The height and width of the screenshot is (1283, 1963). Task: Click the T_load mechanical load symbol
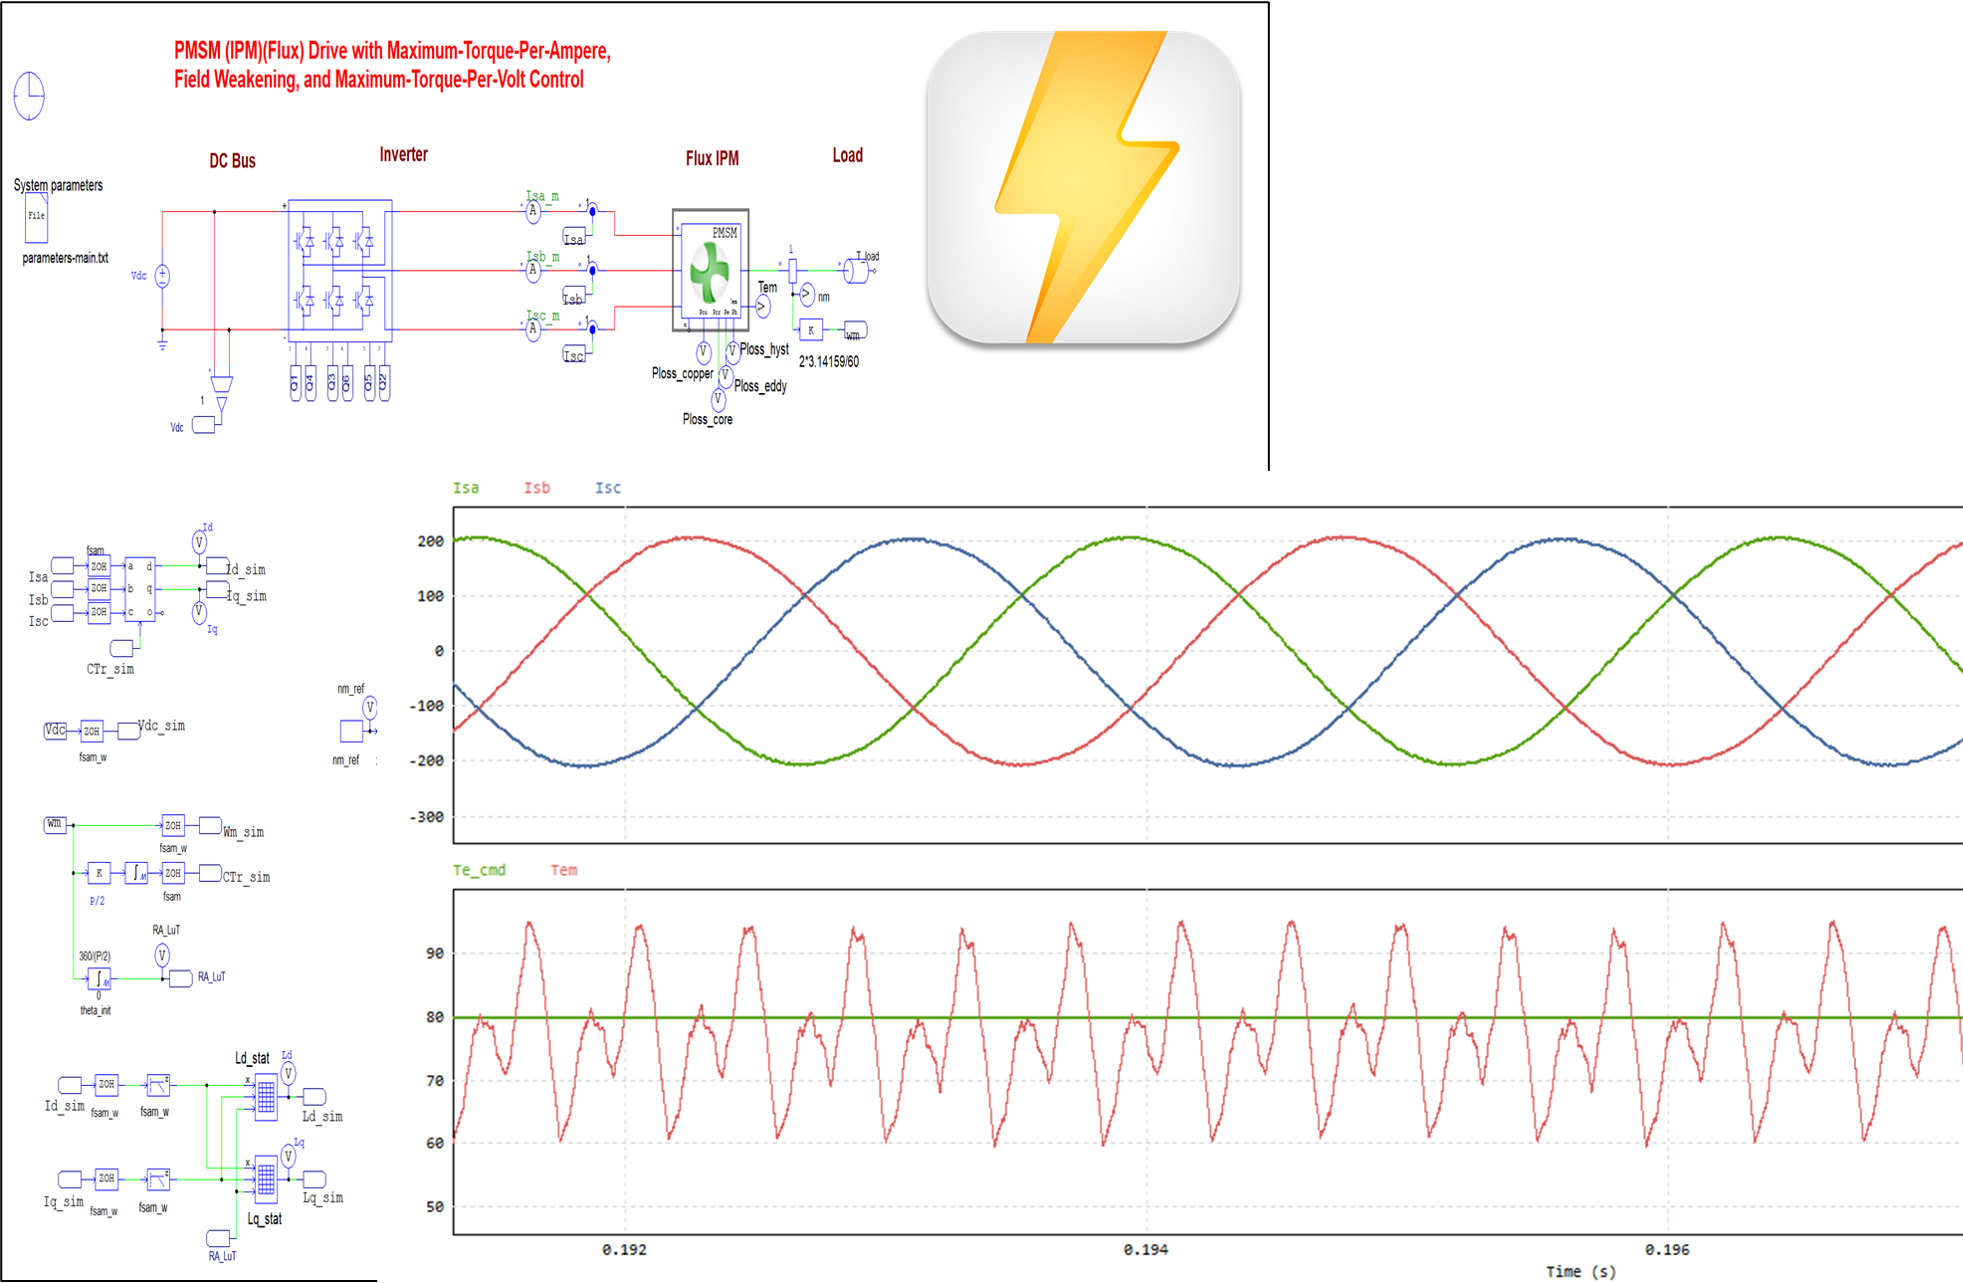pyautogui.click(x=857, y=270)
